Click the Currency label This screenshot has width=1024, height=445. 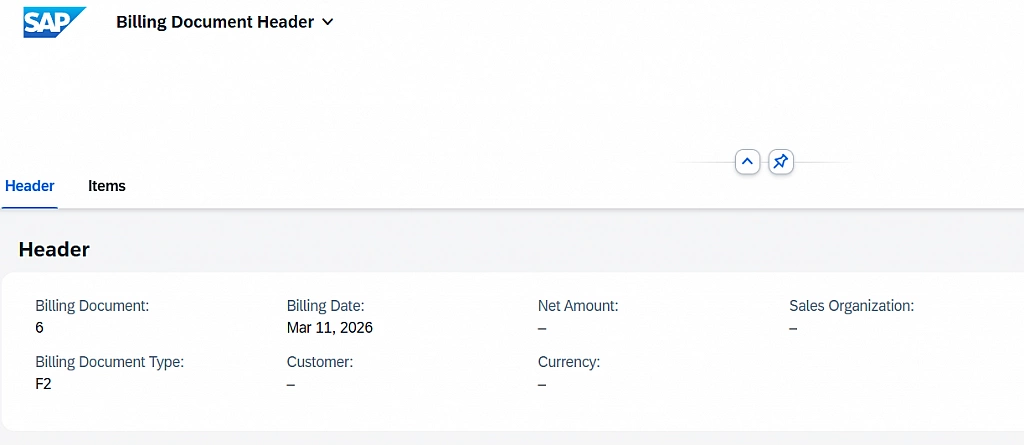569,362
